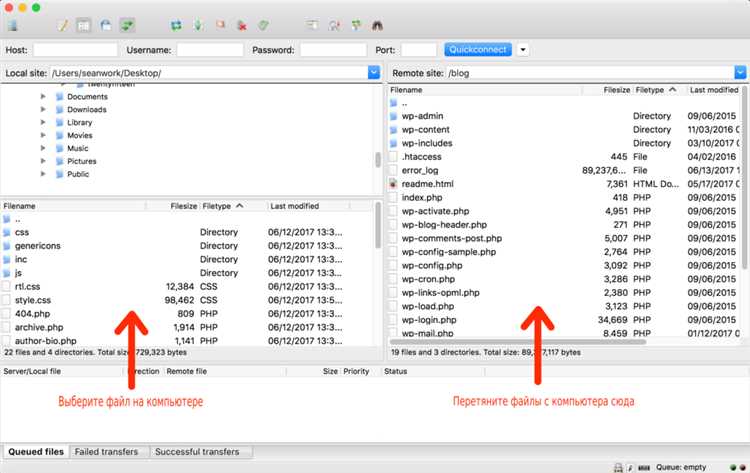Expand the Library folder in local tree

(x=43, y=122)
